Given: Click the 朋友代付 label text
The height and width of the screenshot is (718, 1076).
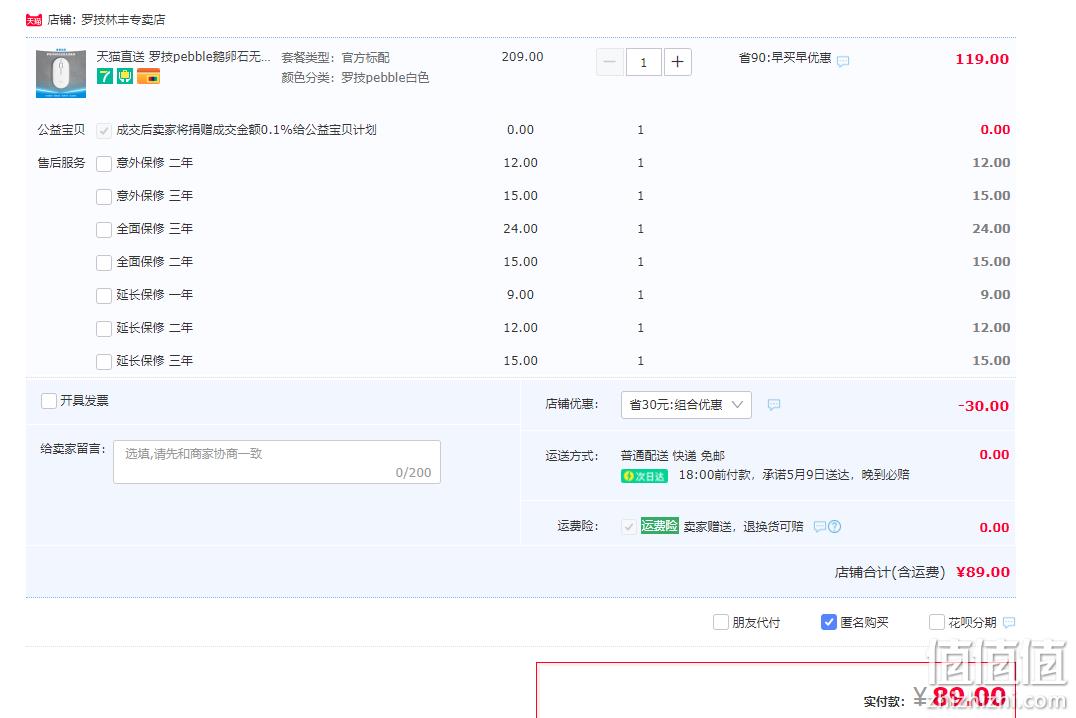Looking at the screenshot, I should pos(756,623).
